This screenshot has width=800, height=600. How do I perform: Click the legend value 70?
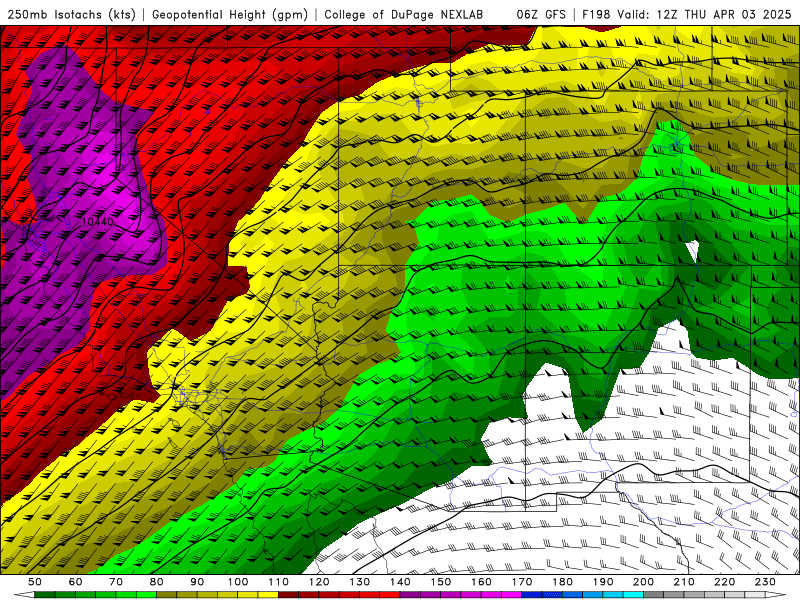click(116, 582)
